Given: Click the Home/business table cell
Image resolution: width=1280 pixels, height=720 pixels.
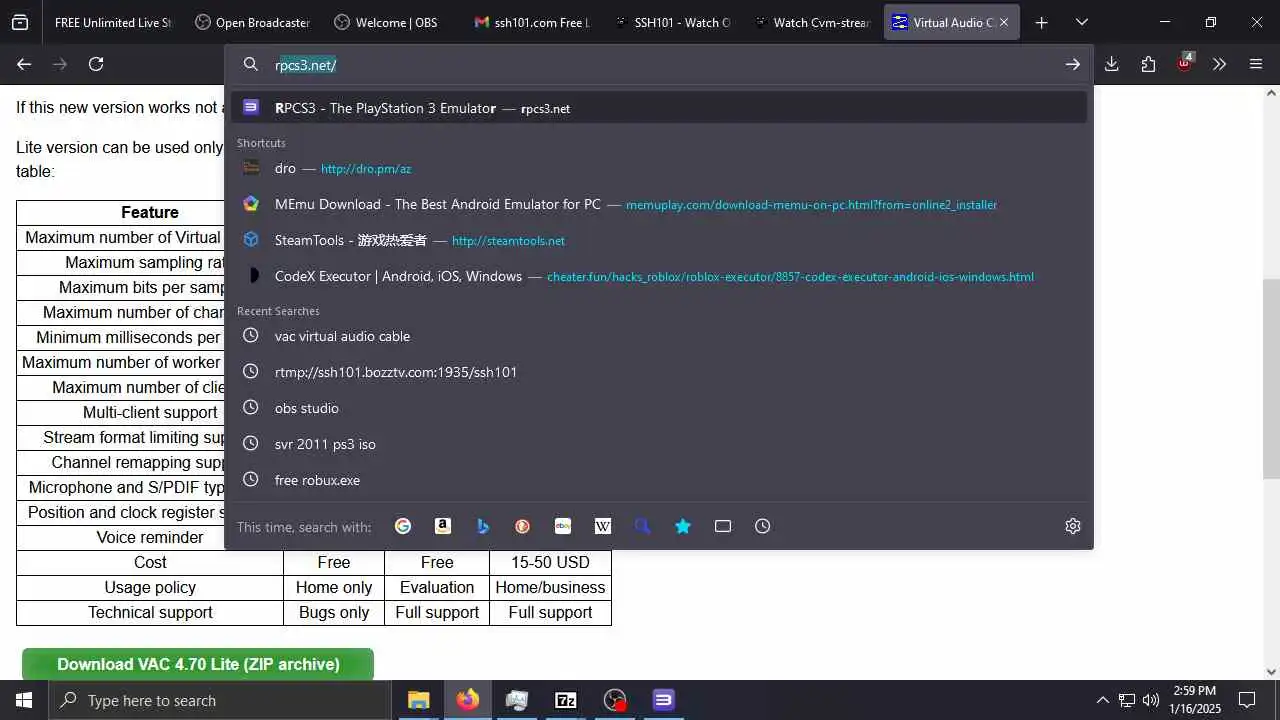Looking at the screenshot, I should pyautogui.click(x=550, y=587).
